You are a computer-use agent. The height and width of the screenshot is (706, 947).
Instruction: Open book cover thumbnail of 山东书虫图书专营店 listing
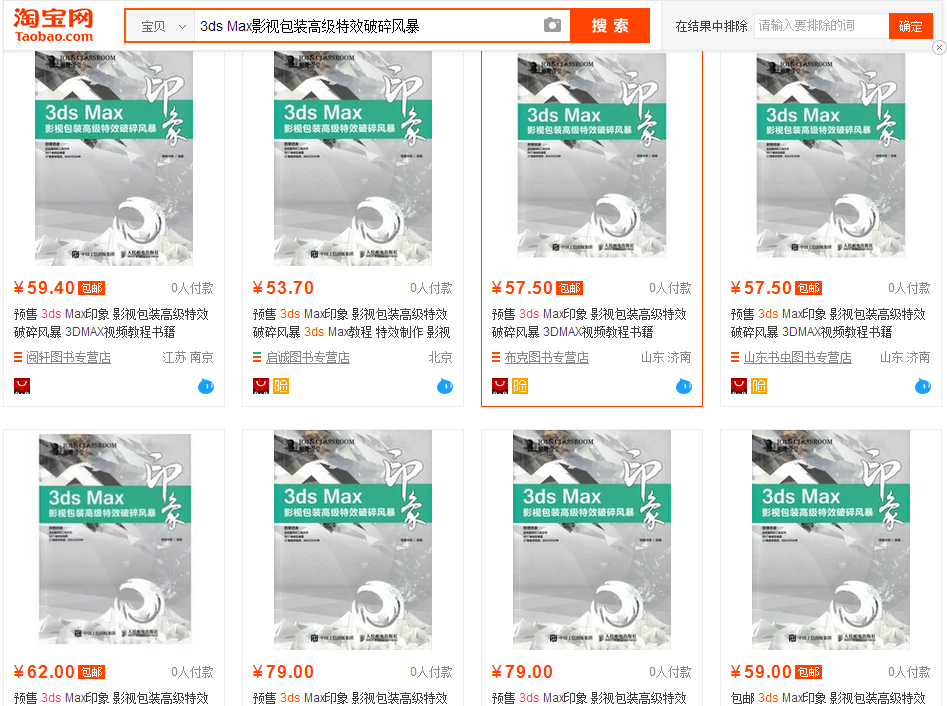pos(831,155)
